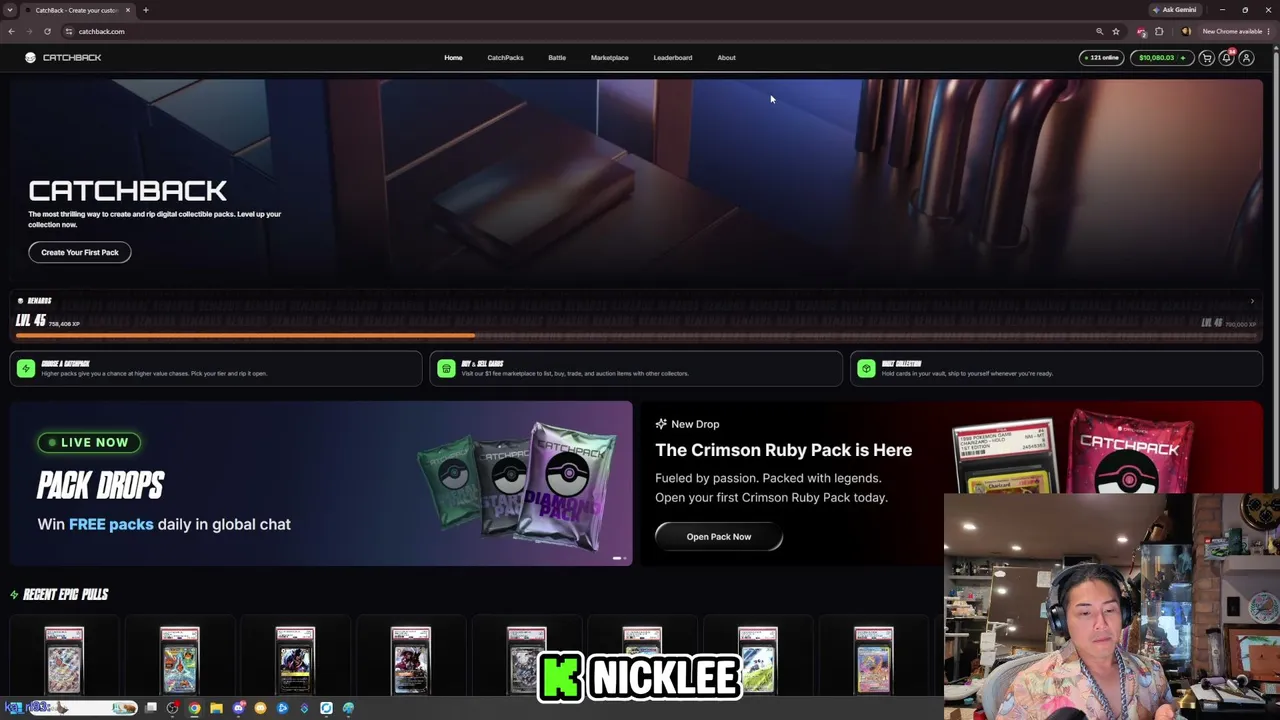Open the tab search dropdown arrow
Viewport: 1280px width, 720px height.
(10, 10)
